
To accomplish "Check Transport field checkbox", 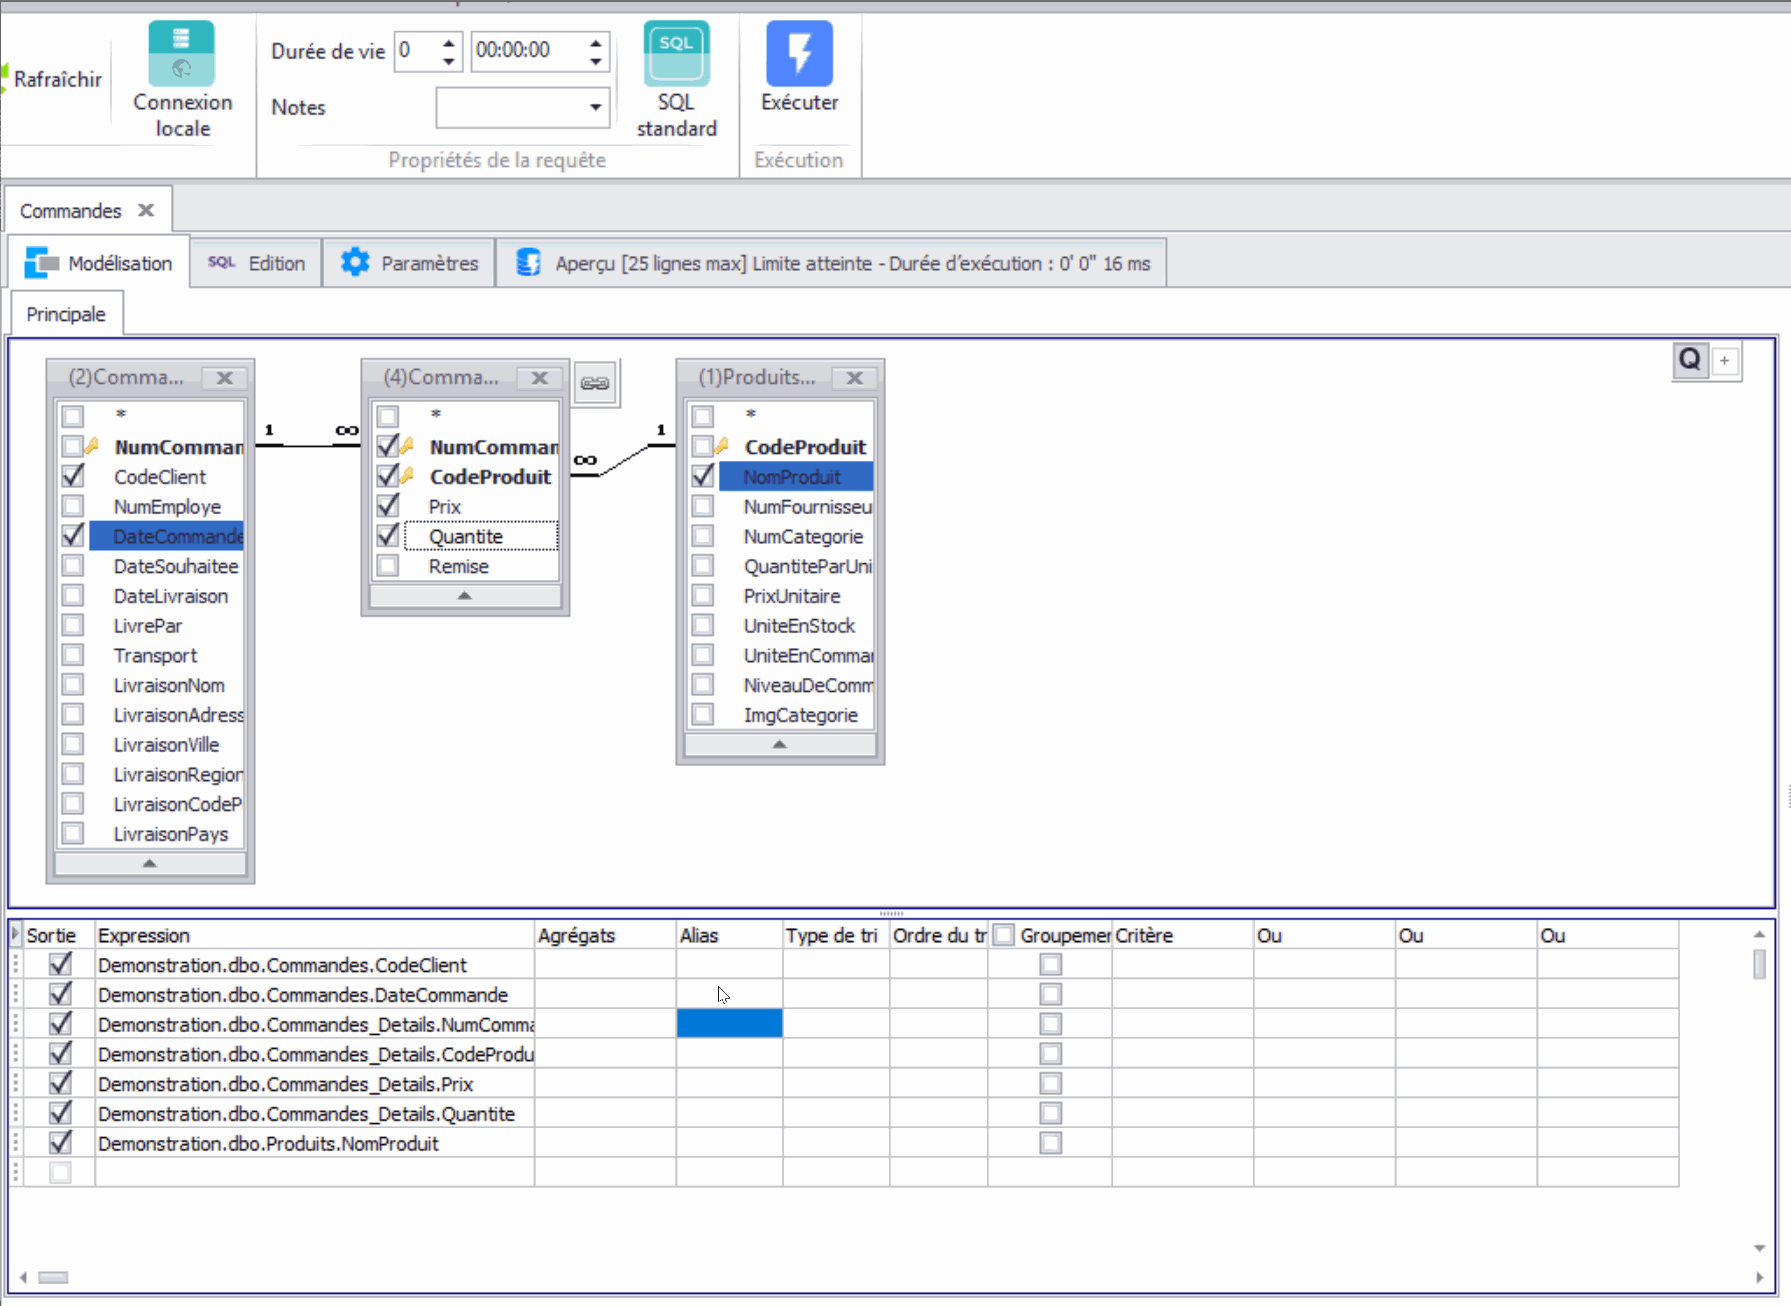I will [73, 655].
